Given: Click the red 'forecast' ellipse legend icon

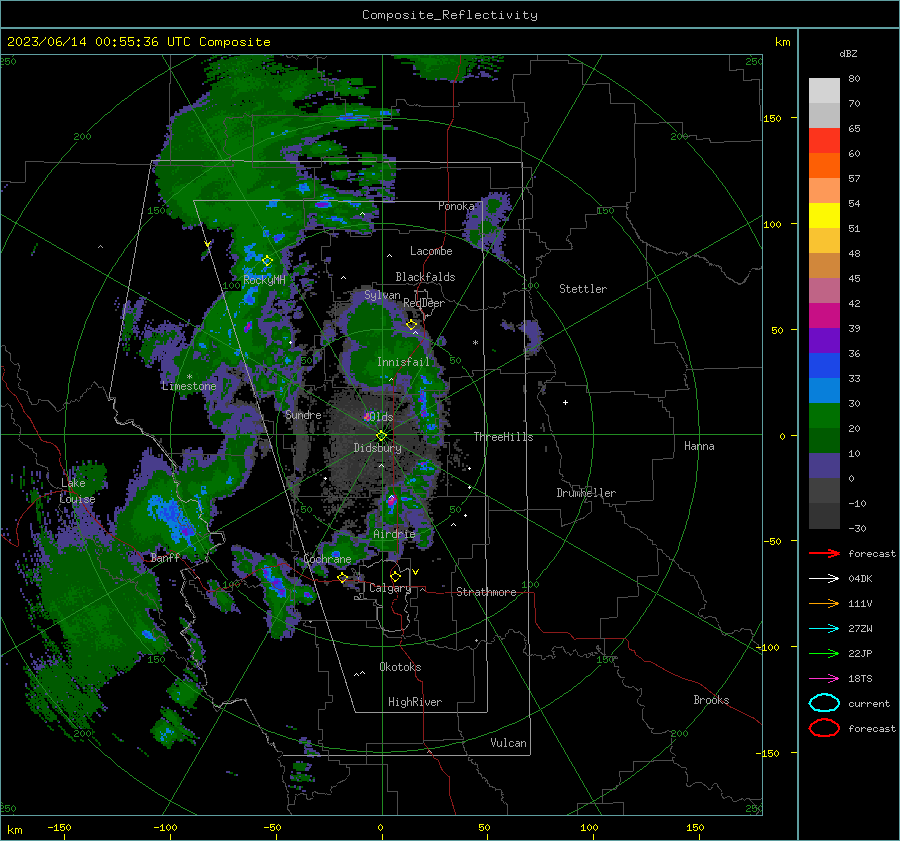Looking at the screenshot, I should tap(824, 728).
